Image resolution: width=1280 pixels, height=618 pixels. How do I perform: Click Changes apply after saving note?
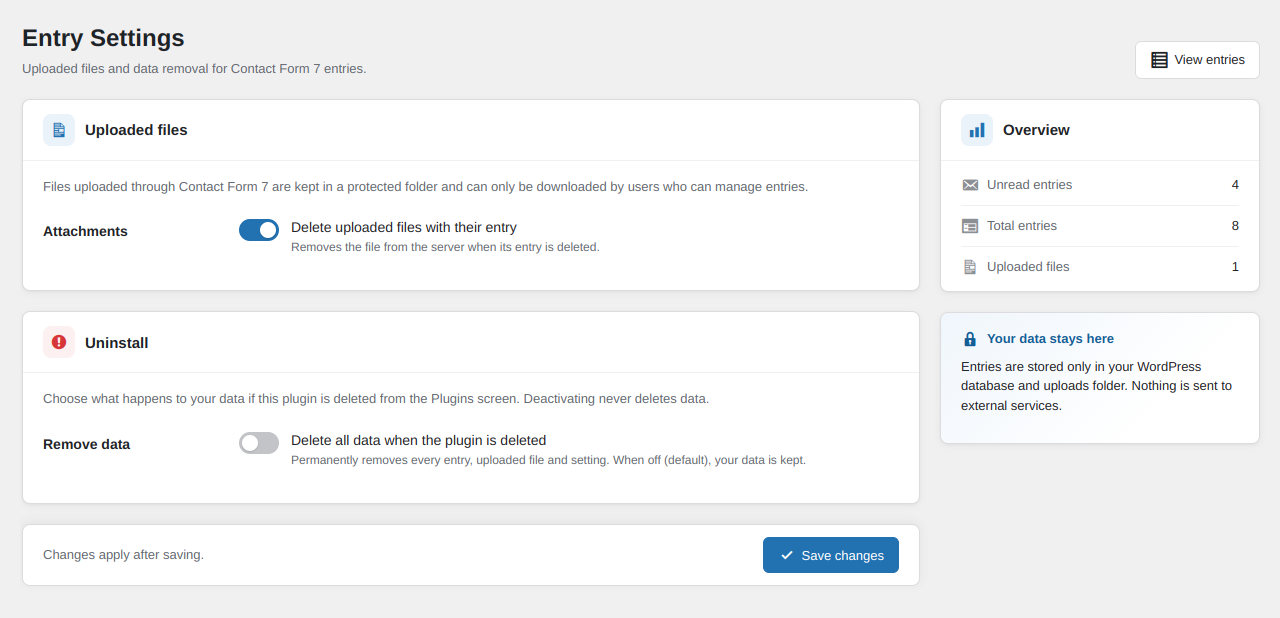[x=123, y=555]
